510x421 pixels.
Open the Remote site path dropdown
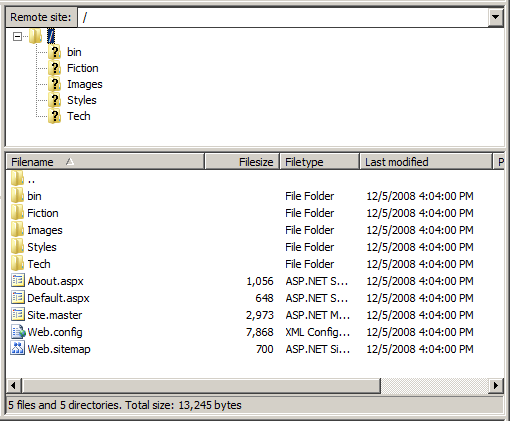pos(495,17)
